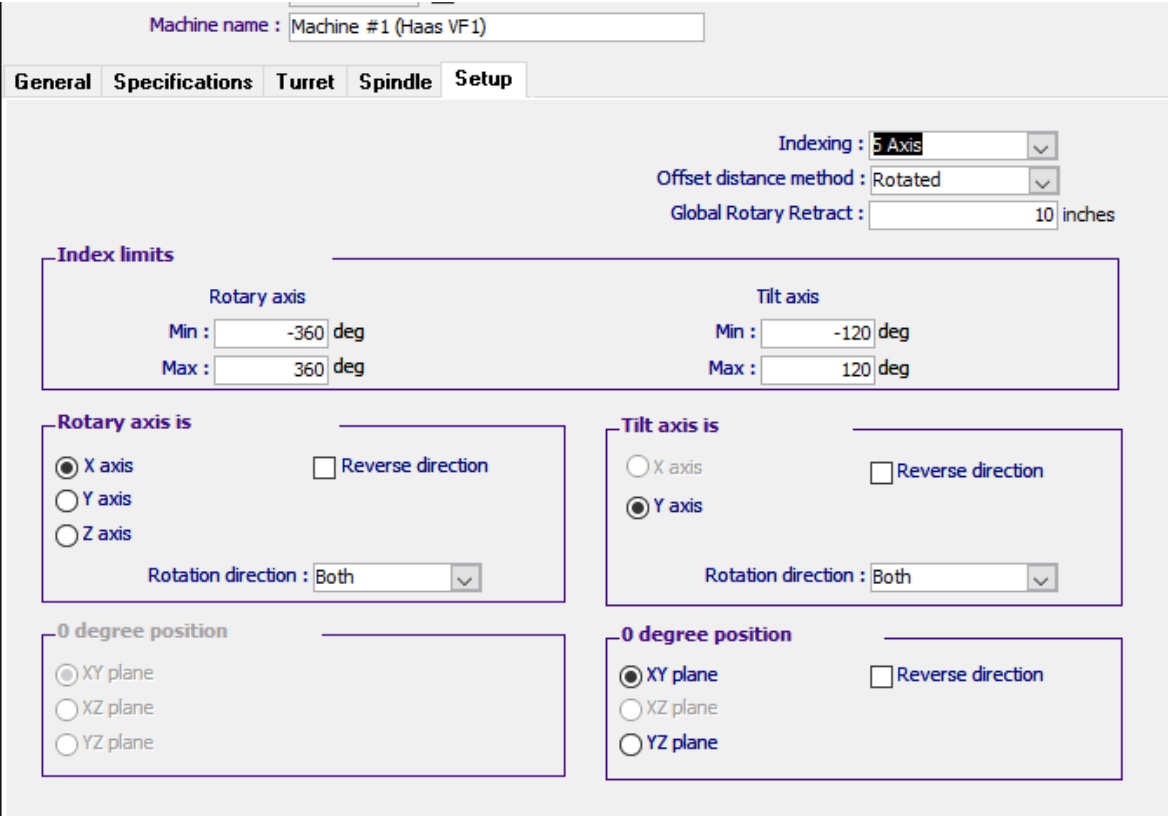Go to the Turret tab
The image size is (1170, 816).
305,83
